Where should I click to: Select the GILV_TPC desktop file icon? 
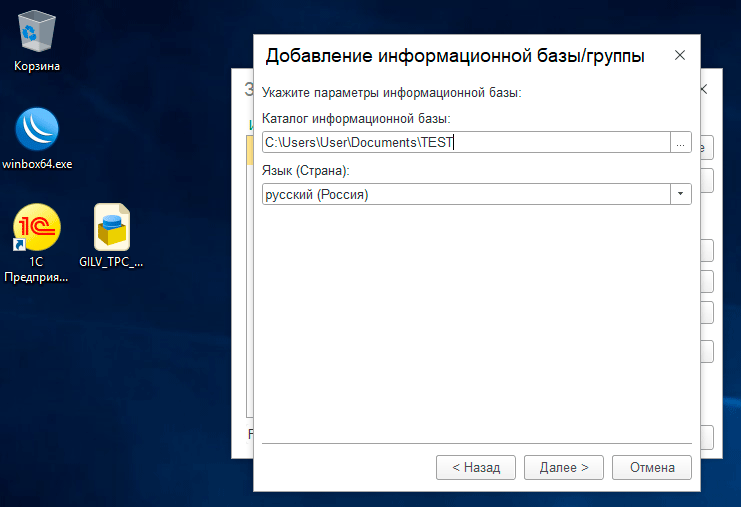[112, 227]
